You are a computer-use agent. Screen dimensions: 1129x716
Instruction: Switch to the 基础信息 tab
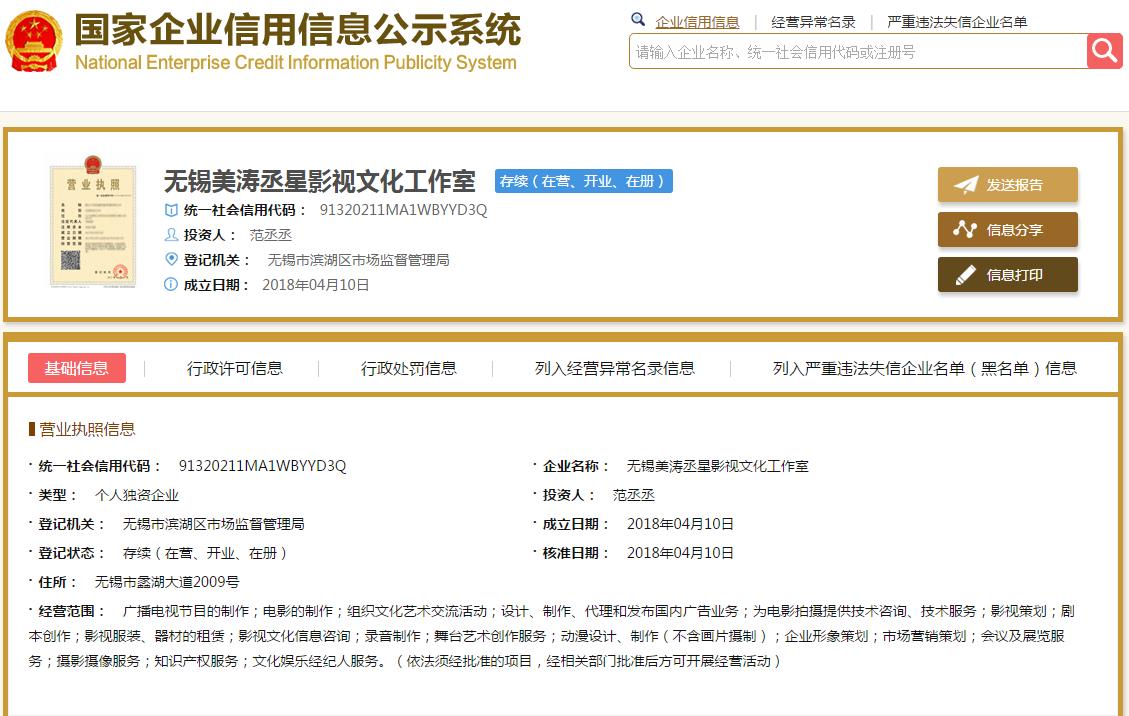[77, 368]
